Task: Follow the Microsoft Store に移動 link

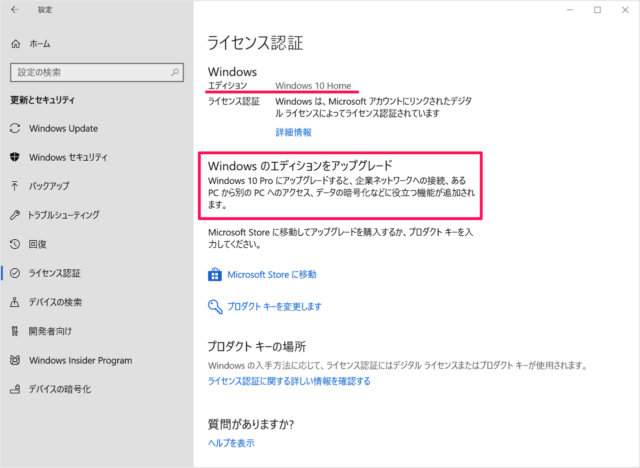Action: [x=272, y=275]
